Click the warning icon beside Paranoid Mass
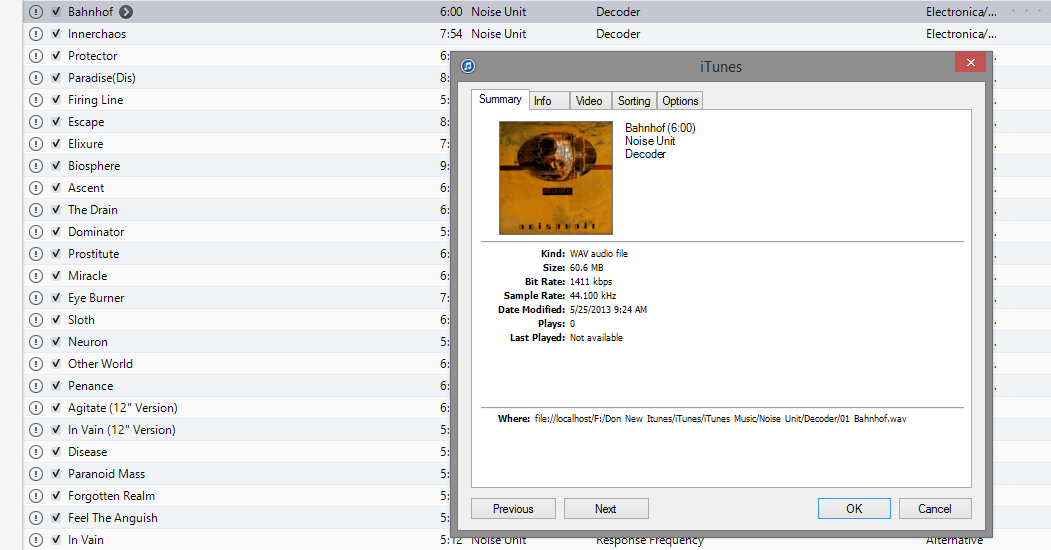Viewport: 1051px width, 550px height. (36, 474)
